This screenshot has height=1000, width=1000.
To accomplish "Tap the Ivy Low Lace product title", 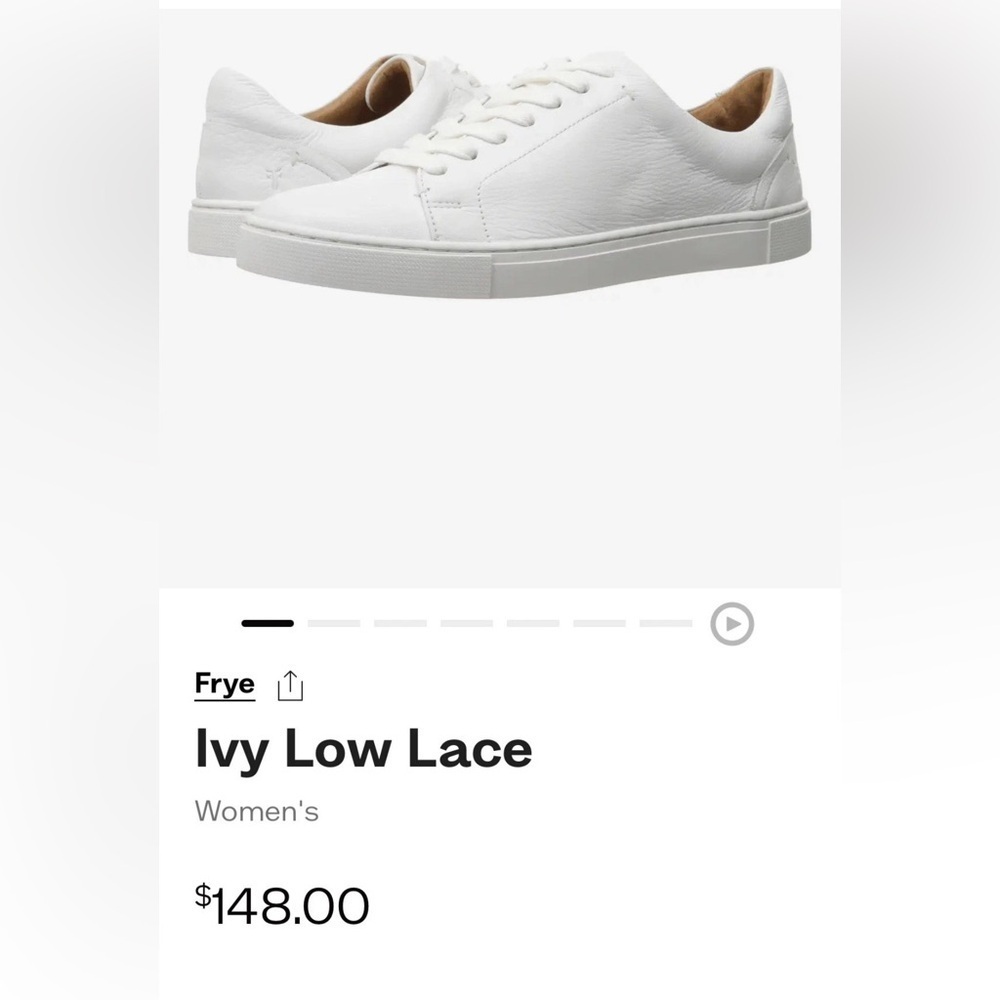I will click(364, 747).
